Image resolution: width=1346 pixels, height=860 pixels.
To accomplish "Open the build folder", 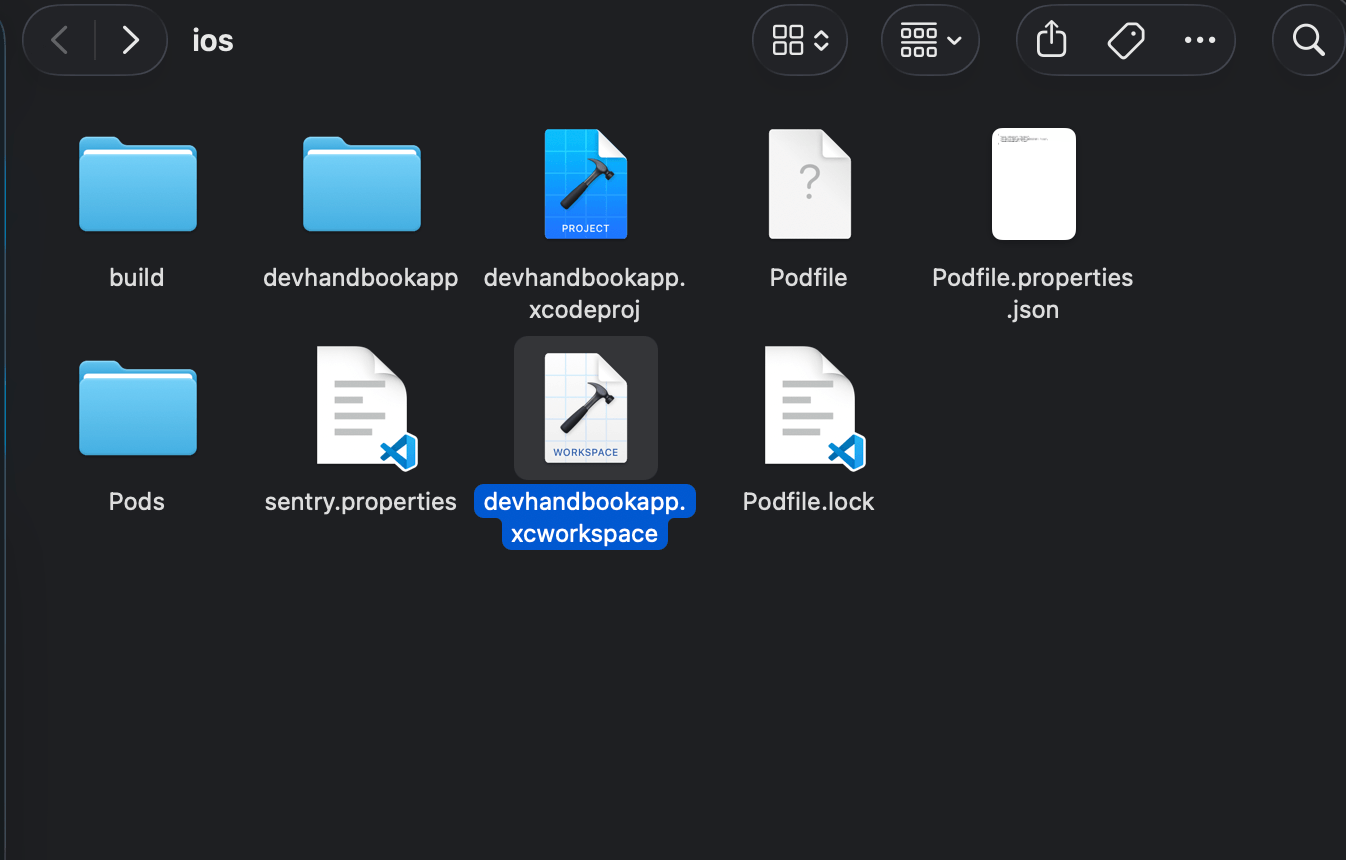I will click(x=137, y=184).
